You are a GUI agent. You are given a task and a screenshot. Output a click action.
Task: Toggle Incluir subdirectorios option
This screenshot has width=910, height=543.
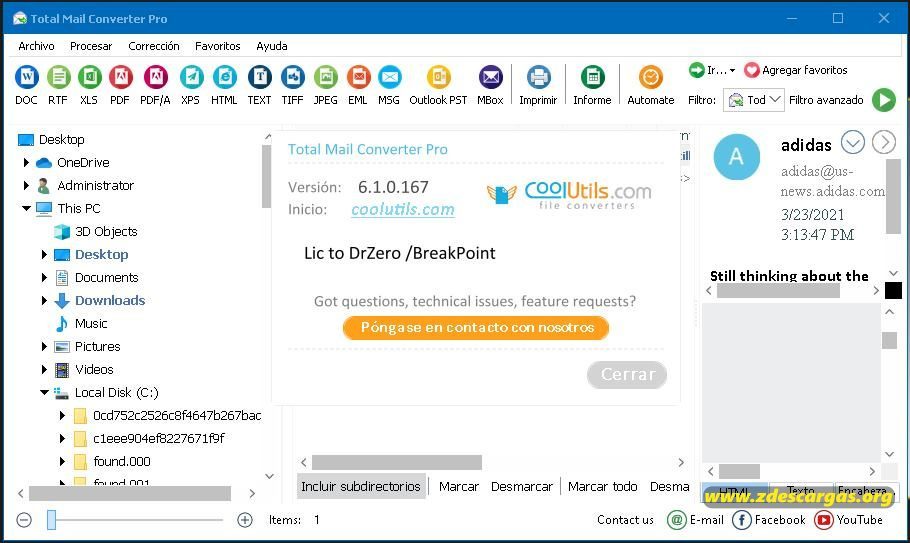pos(360,486)
